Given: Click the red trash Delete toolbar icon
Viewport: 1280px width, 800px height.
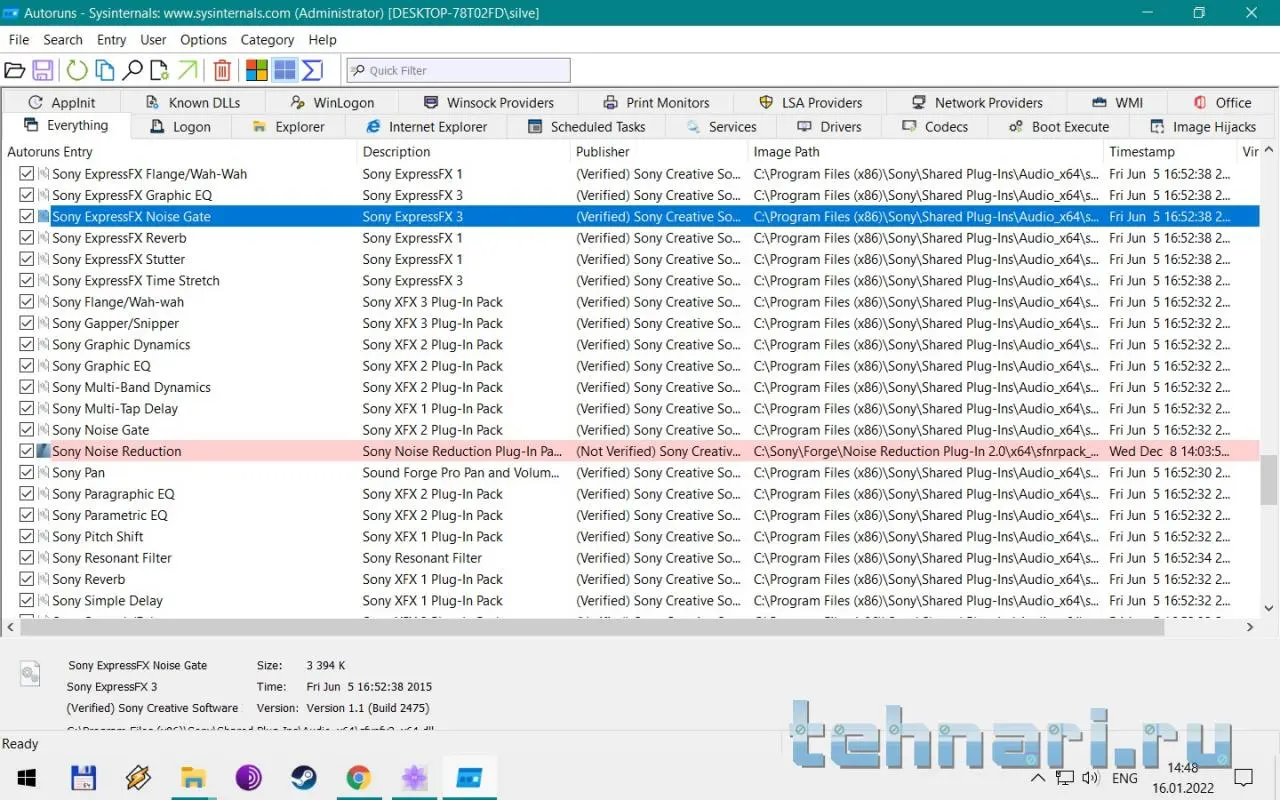Looking at the screenshot, I should pos(222,70).
